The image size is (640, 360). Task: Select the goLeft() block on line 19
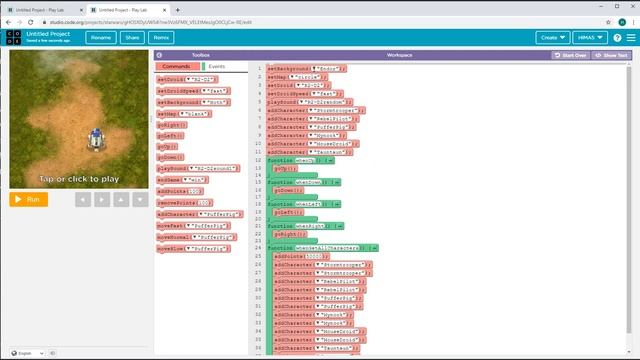288,212
